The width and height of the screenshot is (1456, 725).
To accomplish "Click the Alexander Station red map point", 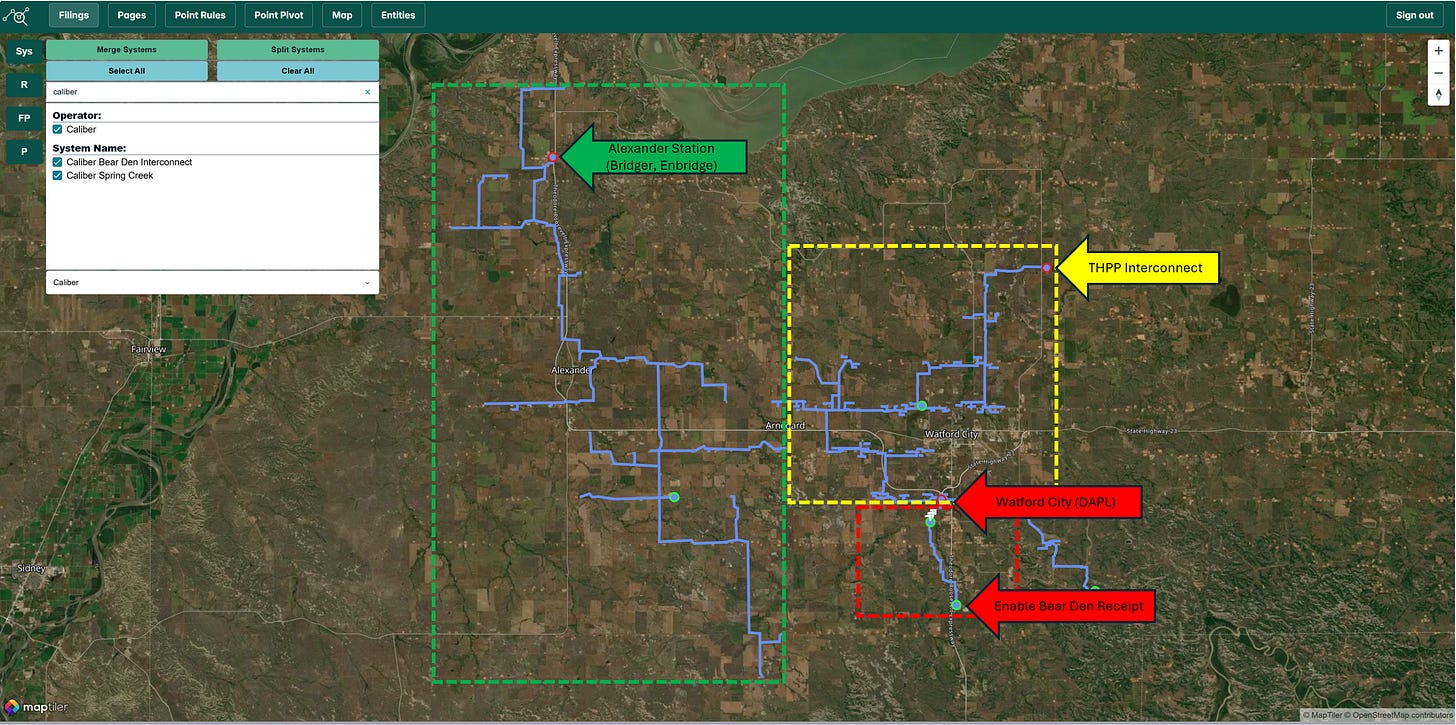I will pos(552,157).
